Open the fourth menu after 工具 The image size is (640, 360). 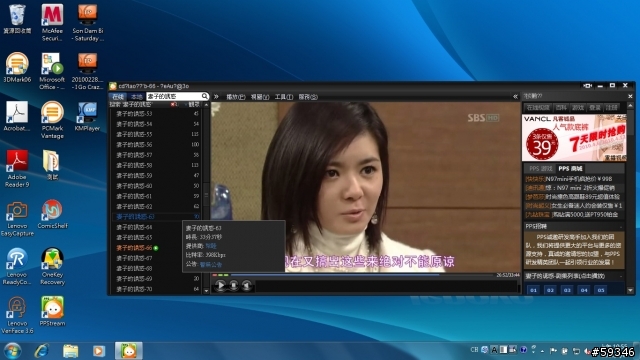tap(308, 97)
